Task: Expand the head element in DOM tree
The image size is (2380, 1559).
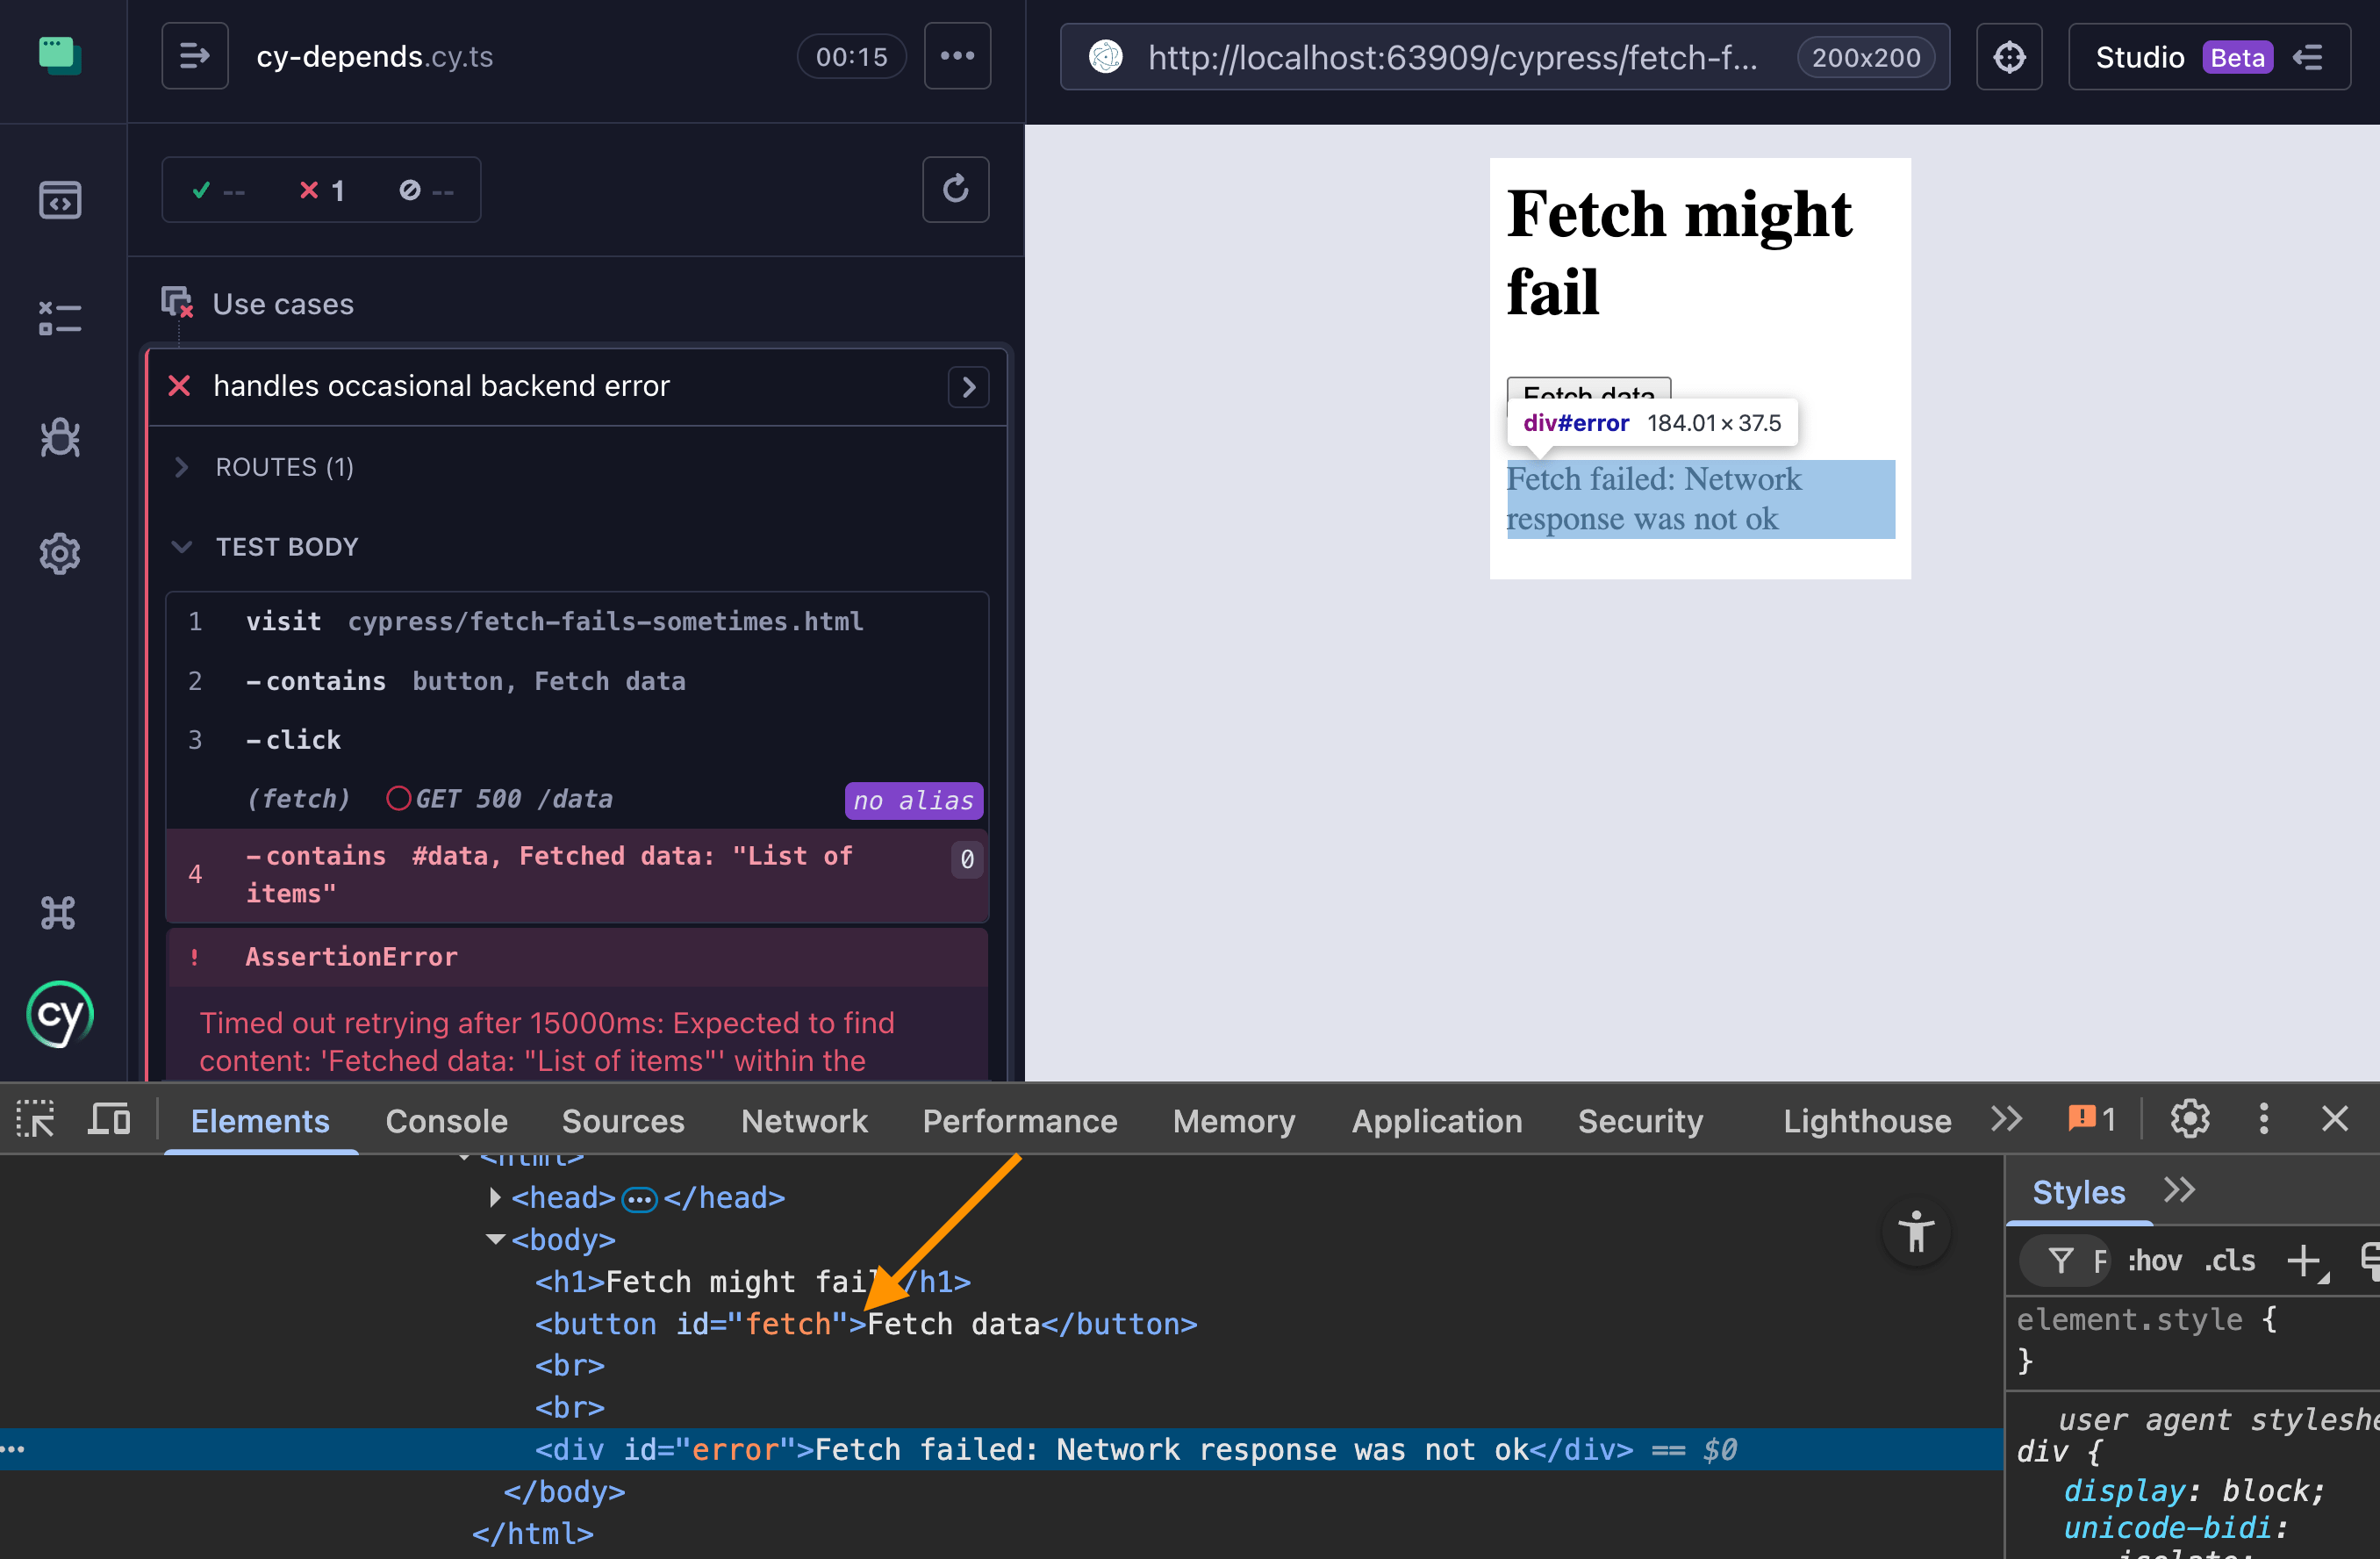Action: pos(495,1197)
